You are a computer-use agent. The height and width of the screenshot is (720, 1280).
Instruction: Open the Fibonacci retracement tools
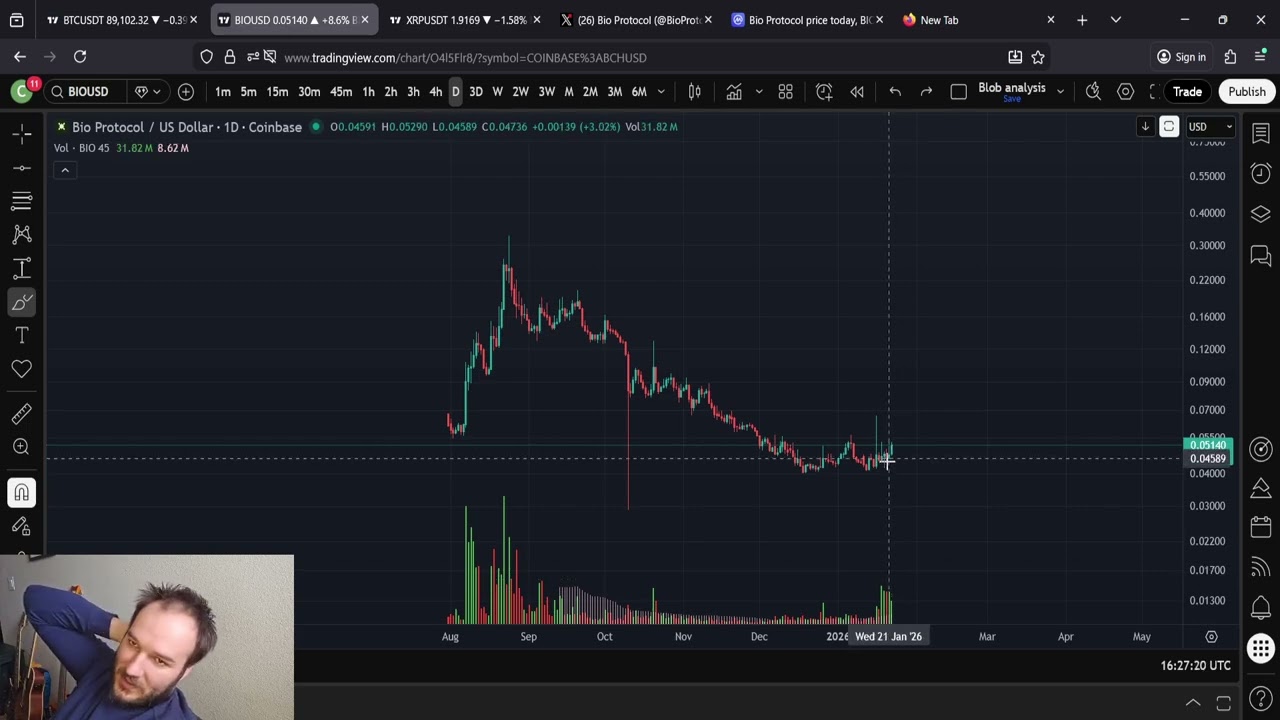[22, 201]
